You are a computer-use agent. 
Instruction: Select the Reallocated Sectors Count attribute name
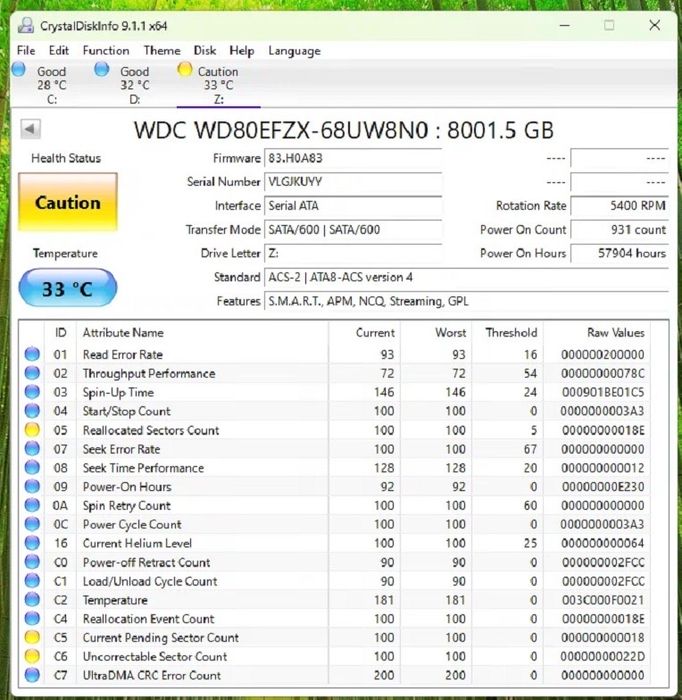tap(151, 430)
